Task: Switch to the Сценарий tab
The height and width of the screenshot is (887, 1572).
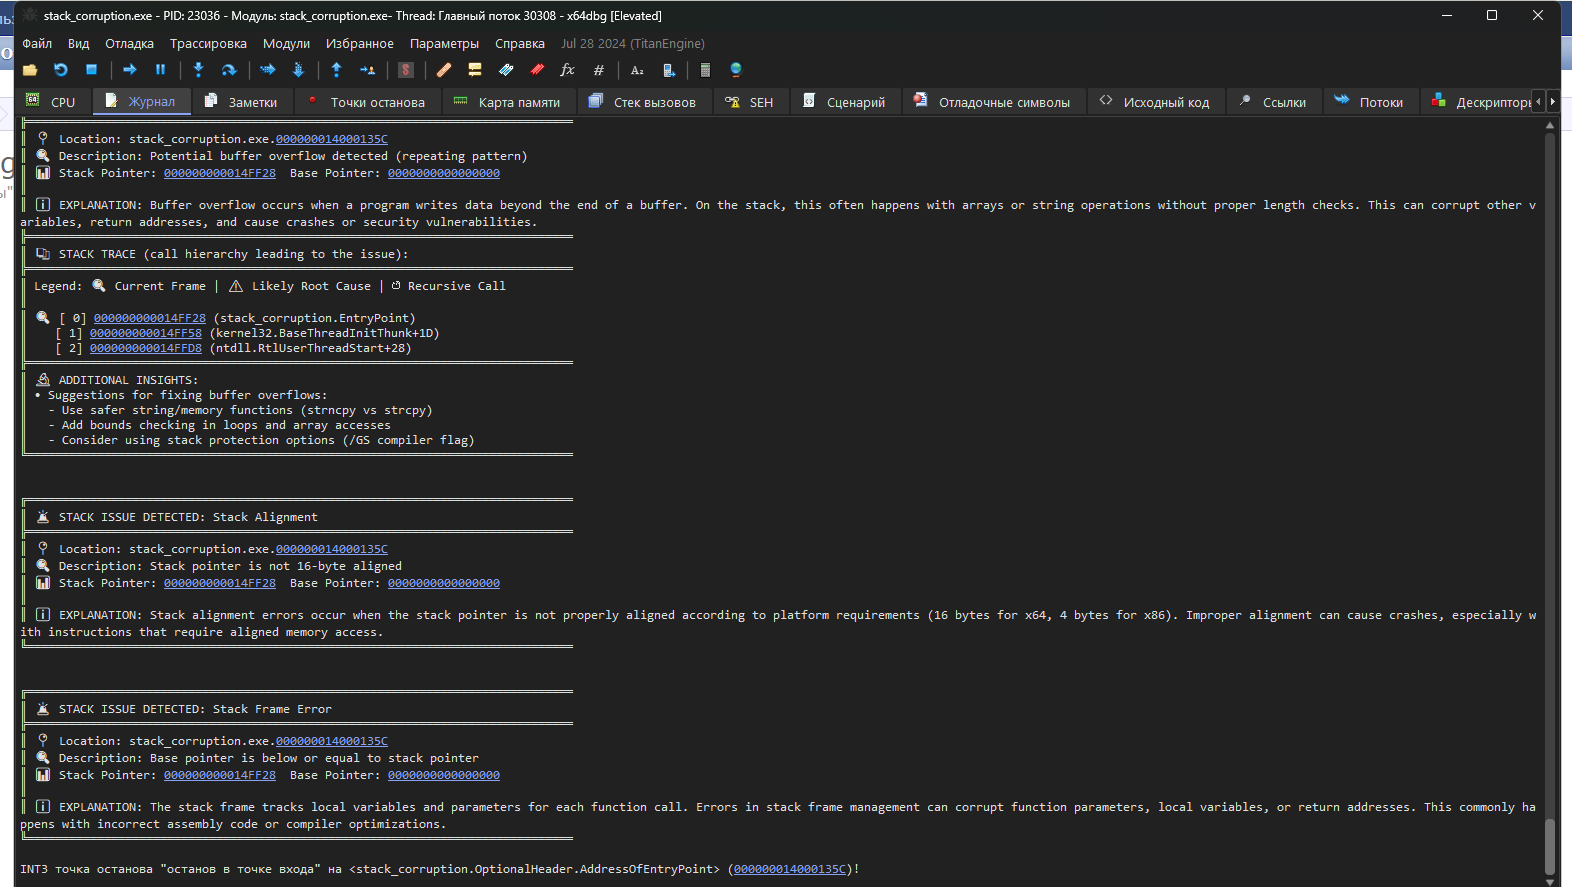Action: pos(845,102)
